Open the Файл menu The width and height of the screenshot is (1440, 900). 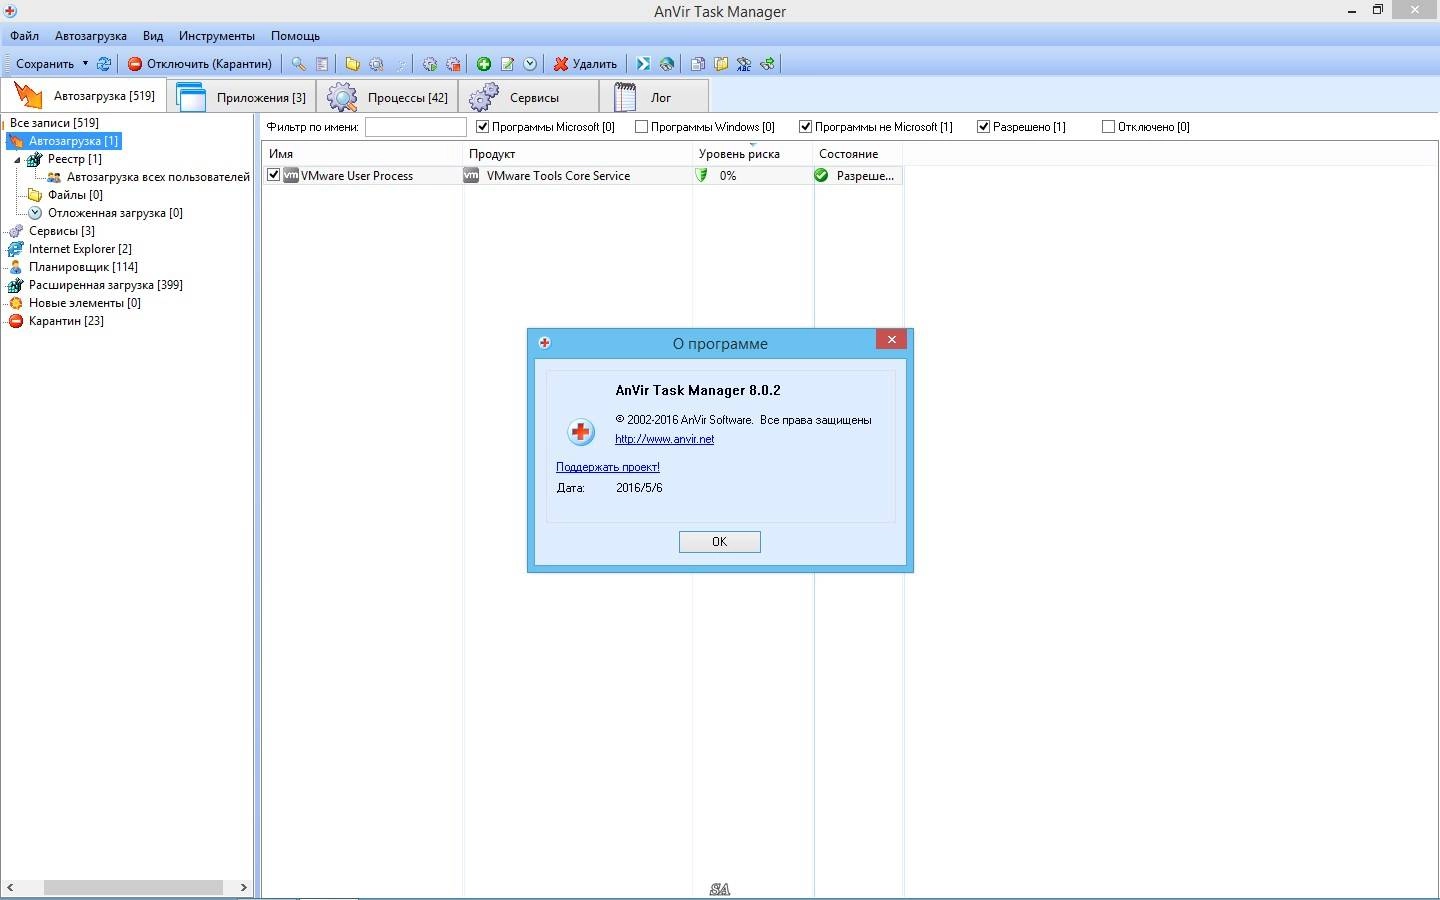(25, 36)
